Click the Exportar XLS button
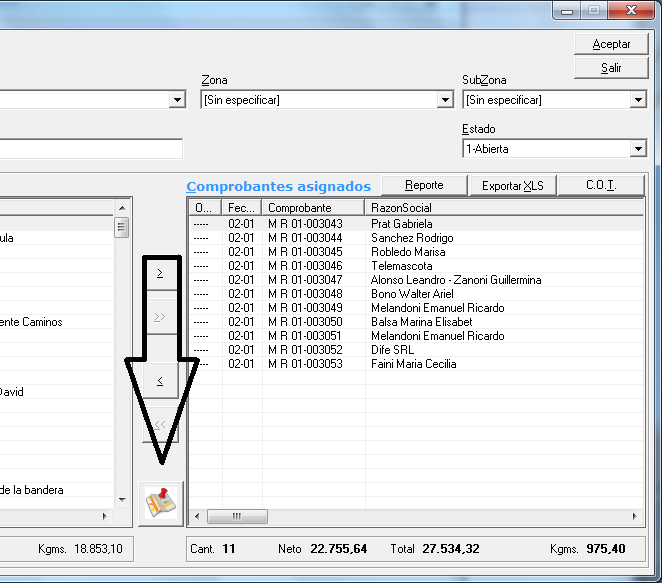The width and height of the screenshot is (662, 583). pos(513,186)
